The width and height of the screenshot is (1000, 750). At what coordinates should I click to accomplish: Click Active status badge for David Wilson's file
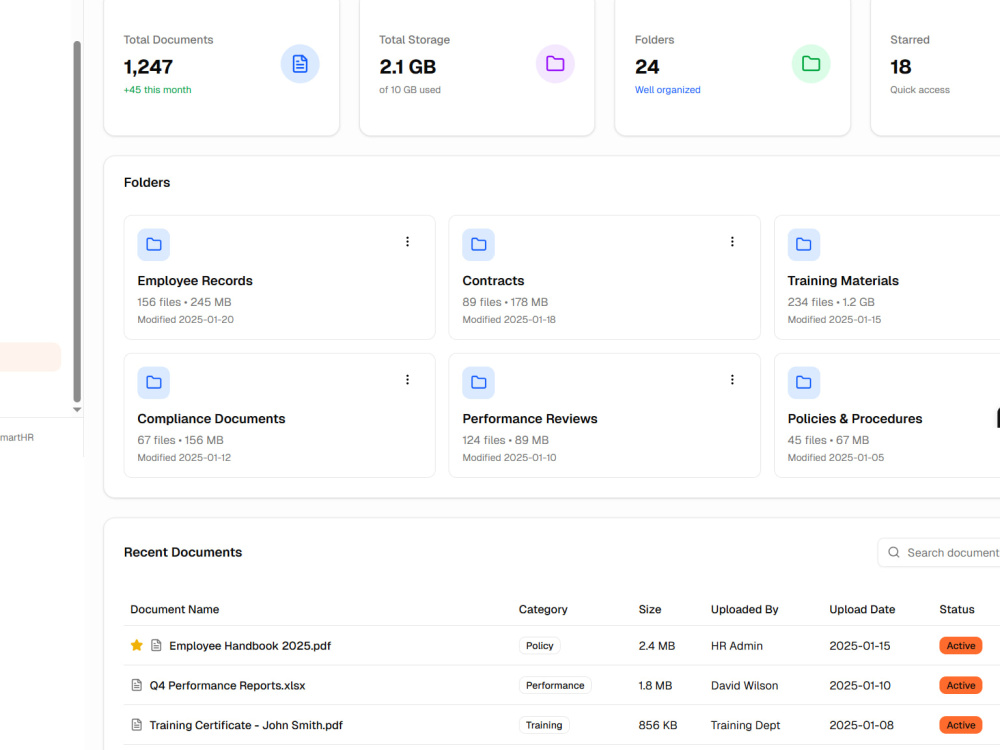coord(960,686)
